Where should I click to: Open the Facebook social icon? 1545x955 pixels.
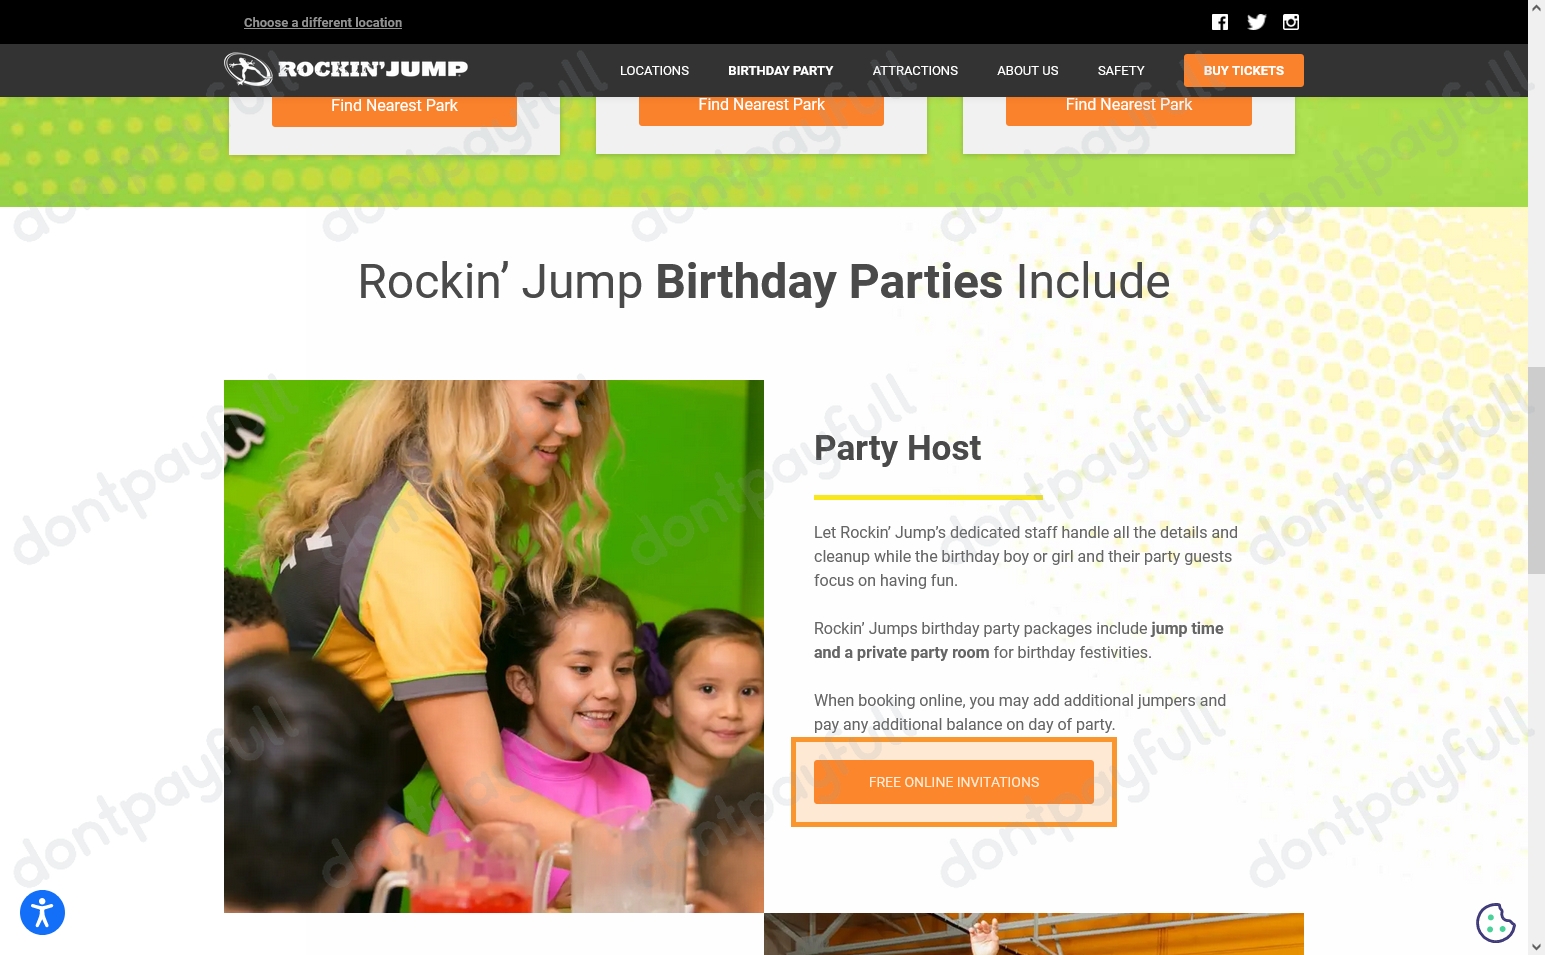(1220, 22)
